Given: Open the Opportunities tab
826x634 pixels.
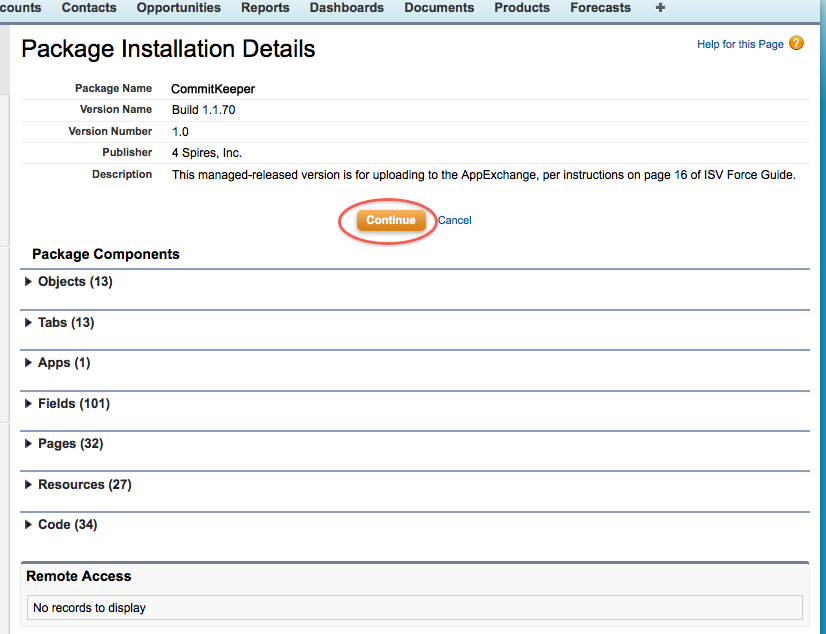Looking at the screenshot, I should tap(179, 8).
